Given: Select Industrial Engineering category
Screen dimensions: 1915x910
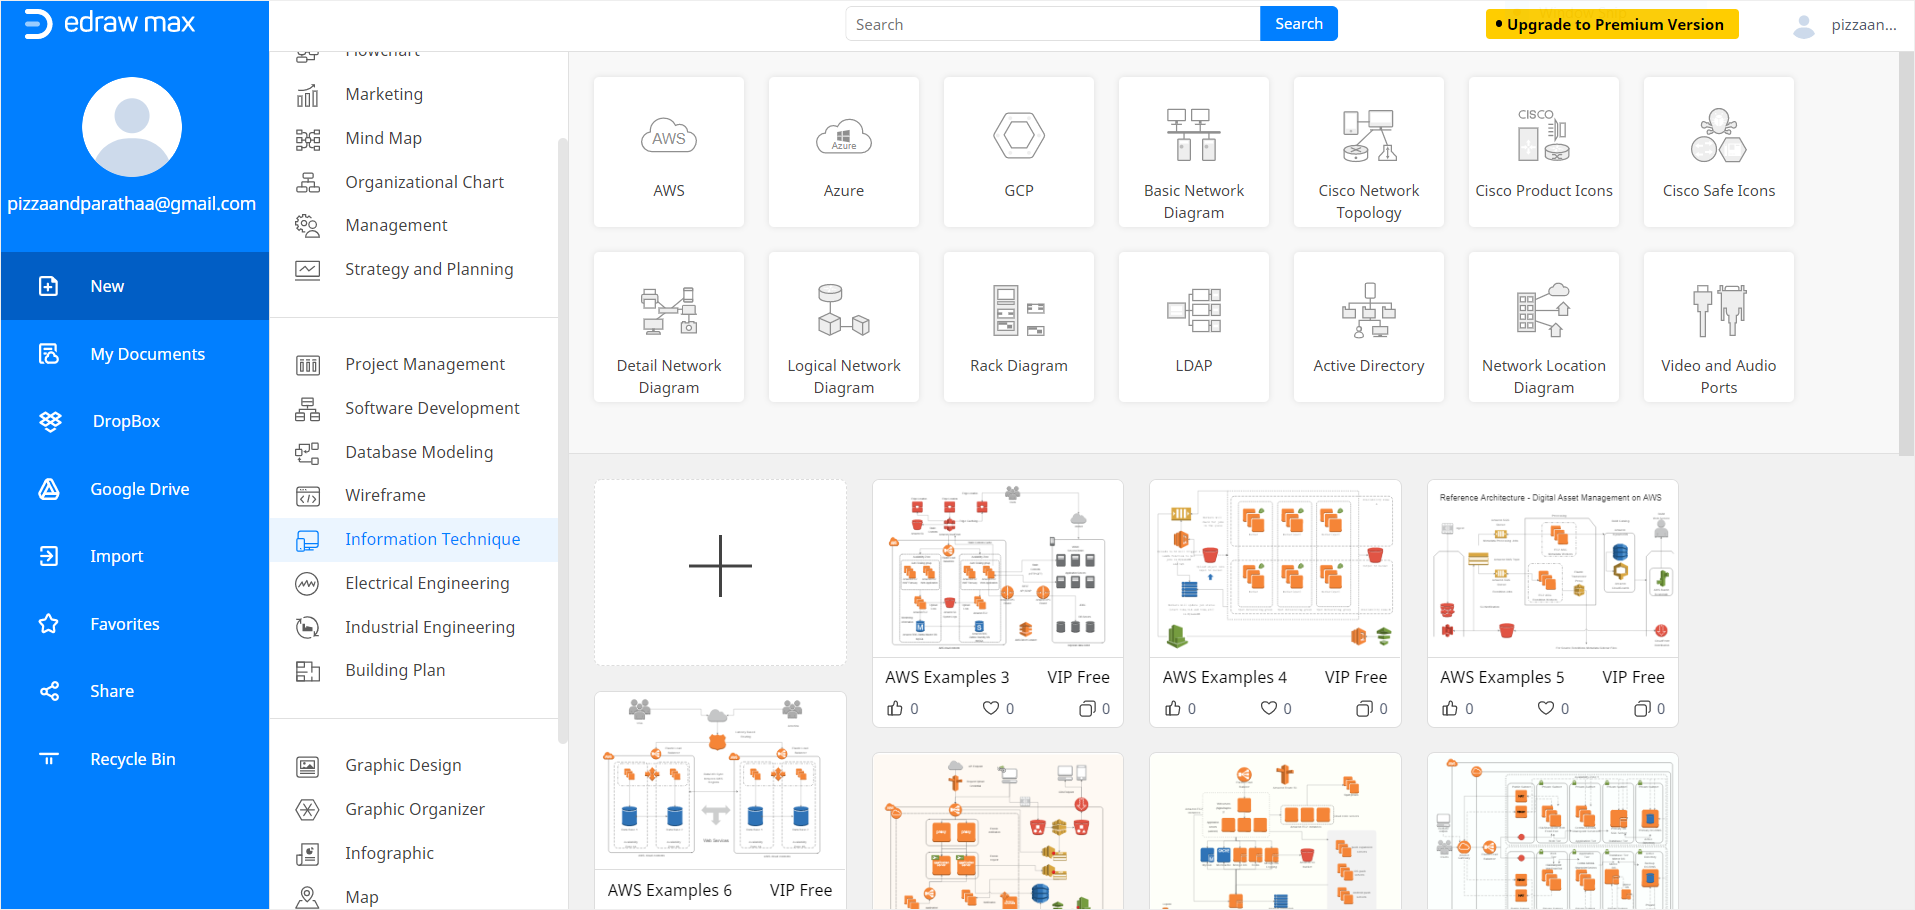Looking at the screenshot, I should (414, 627).
